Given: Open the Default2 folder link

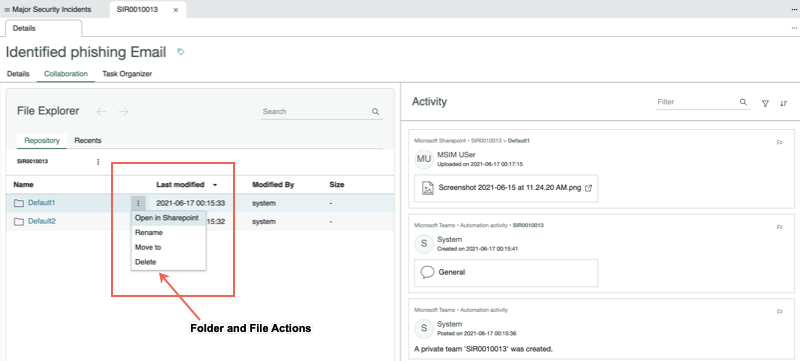Looking at the screenshot, I should click(x=42, y=221).
